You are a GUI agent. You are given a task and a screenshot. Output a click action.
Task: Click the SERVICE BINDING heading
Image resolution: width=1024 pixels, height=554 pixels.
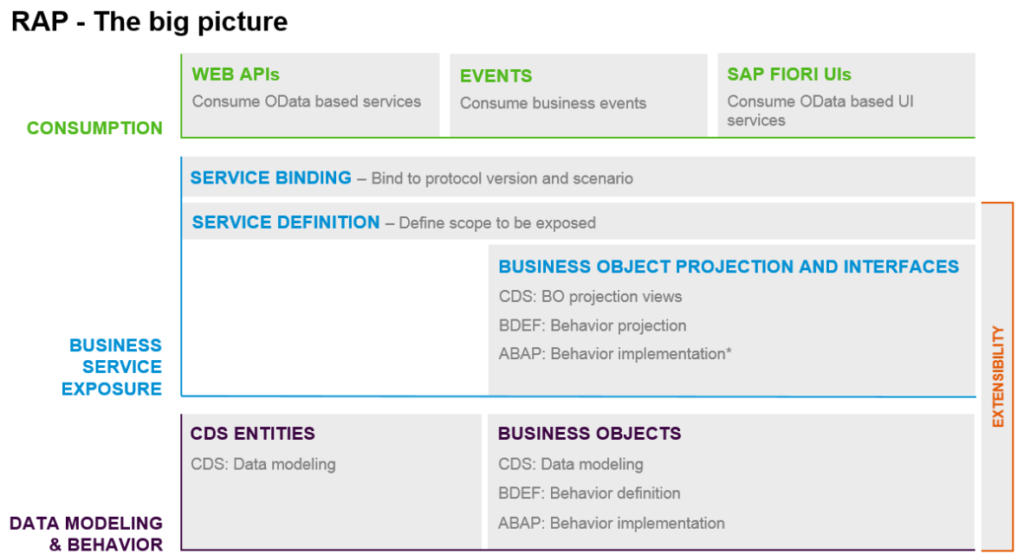271,178
